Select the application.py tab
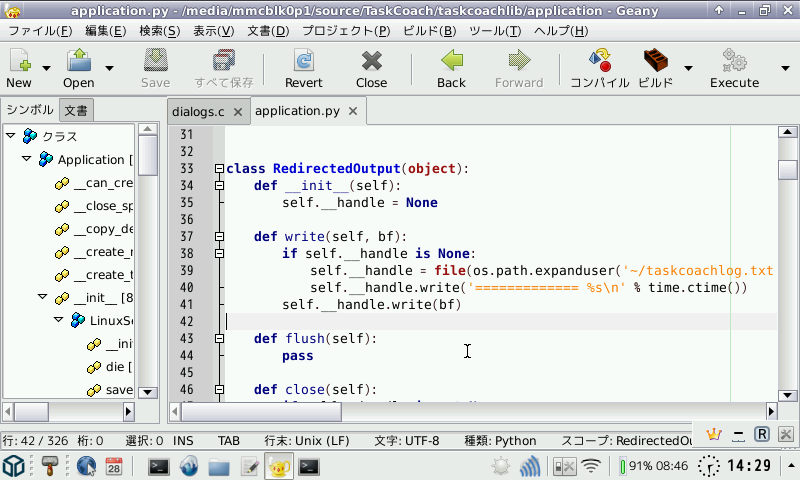The image size is (800, 480). (x=297, y=111)
